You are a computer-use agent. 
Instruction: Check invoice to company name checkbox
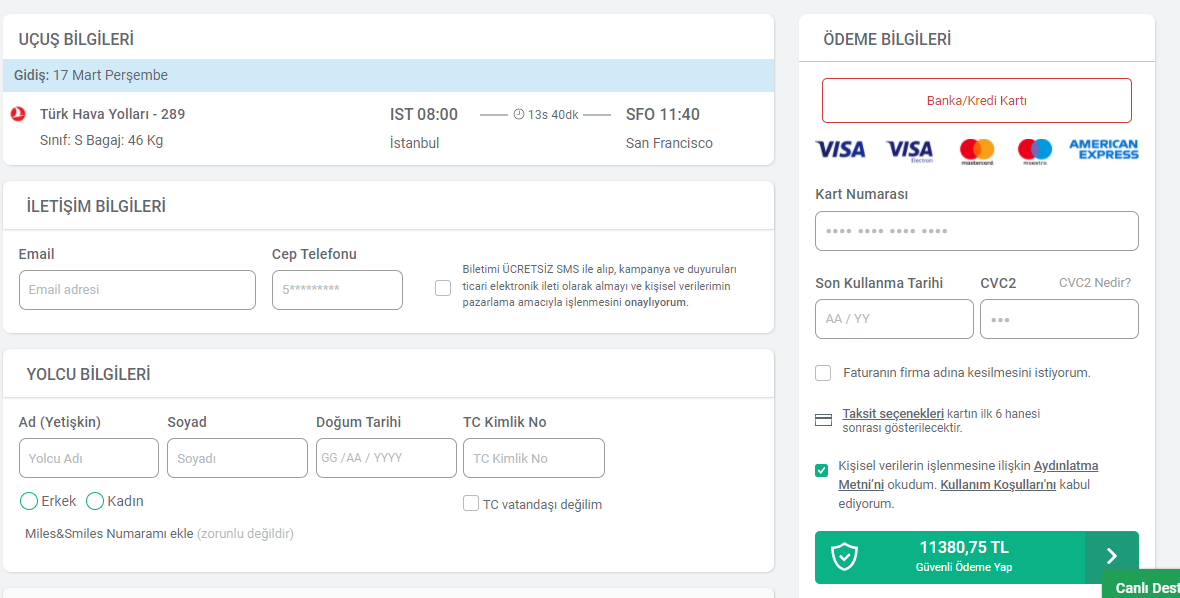click(x=823, y=373)
